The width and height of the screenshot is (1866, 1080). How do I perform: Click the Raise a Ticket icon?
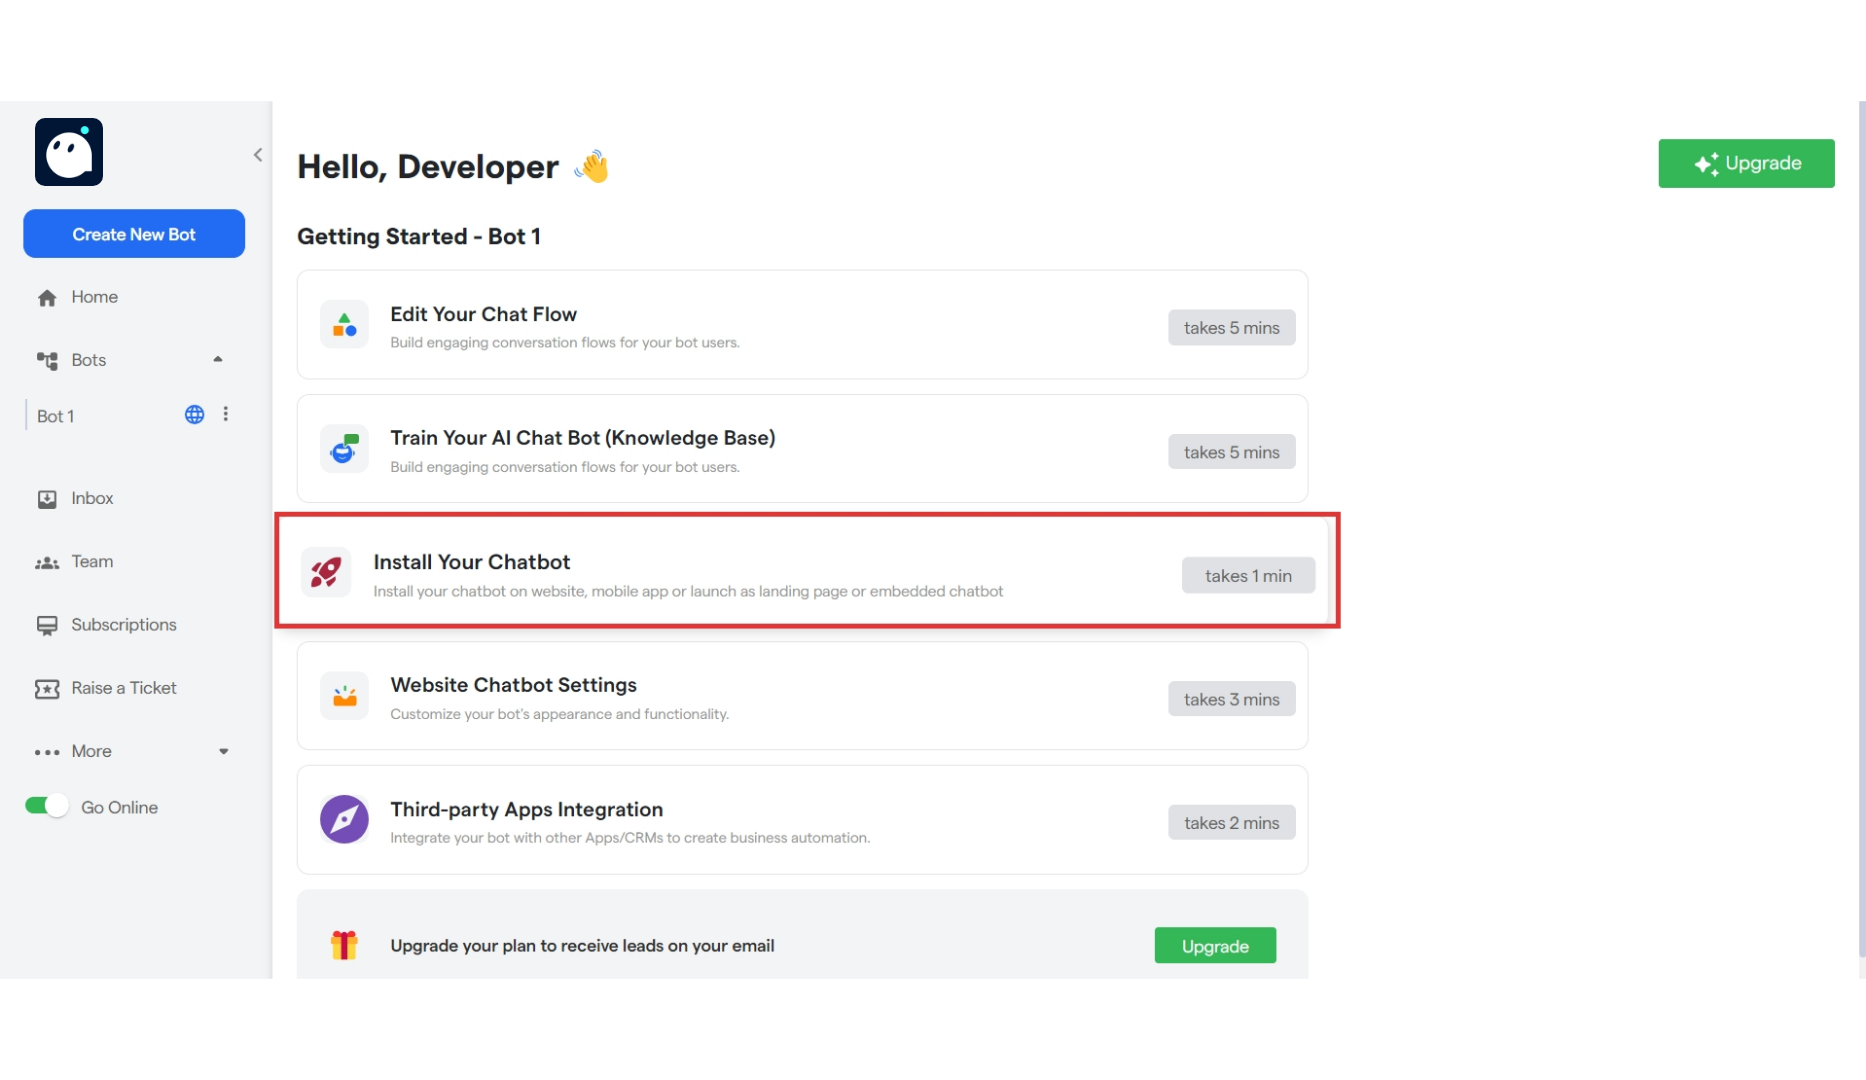(47, 688)
